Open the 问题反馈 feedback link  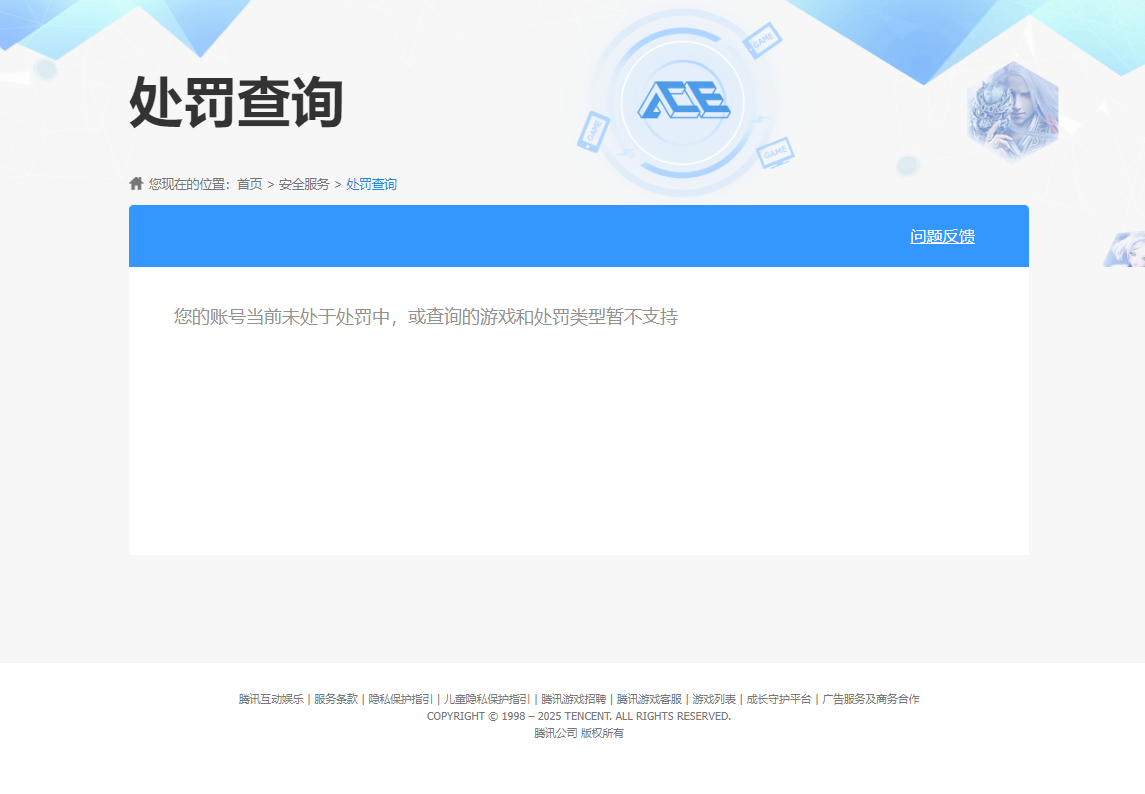943,237
